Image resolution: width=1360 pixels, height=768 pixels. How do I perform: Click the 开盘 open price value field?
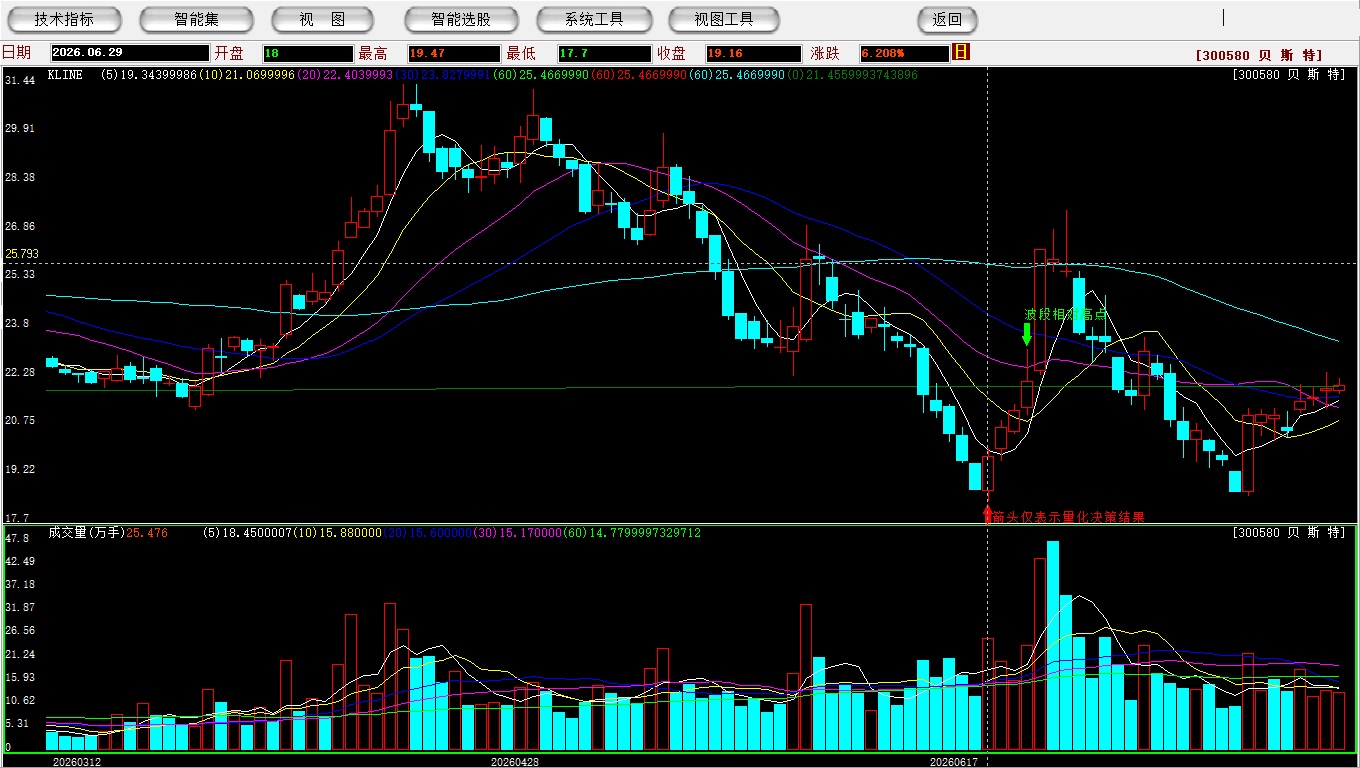(x=308, y=53)
